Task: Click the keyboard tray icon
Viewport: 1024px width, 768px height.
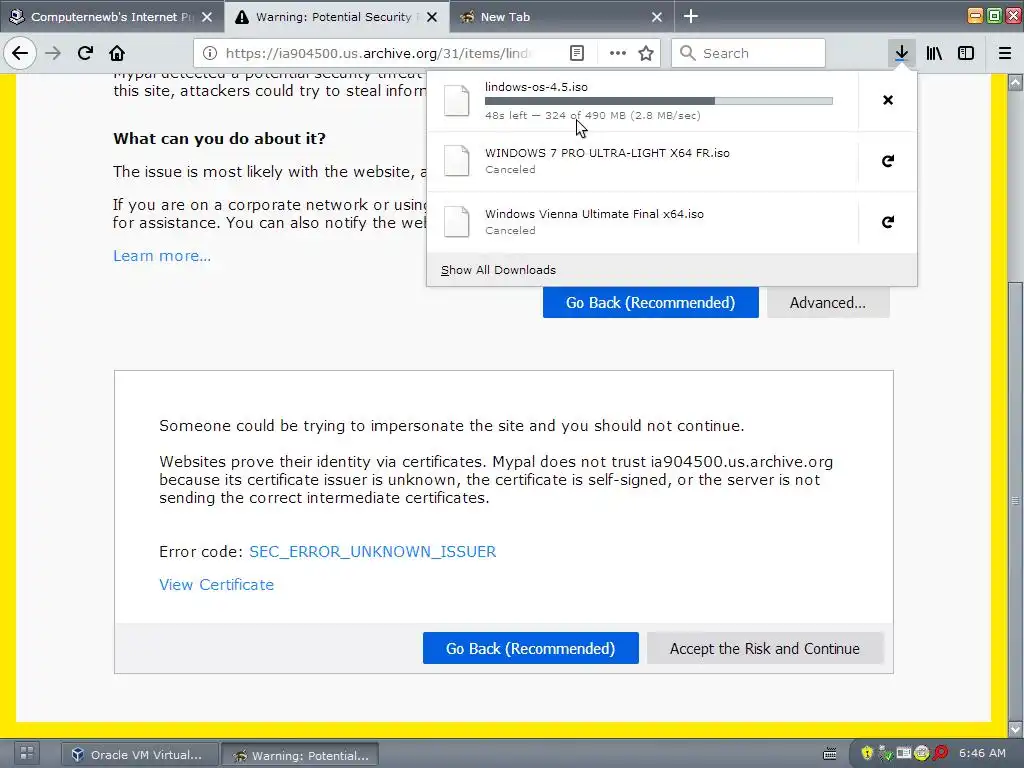Action: [x=829, y=754]
